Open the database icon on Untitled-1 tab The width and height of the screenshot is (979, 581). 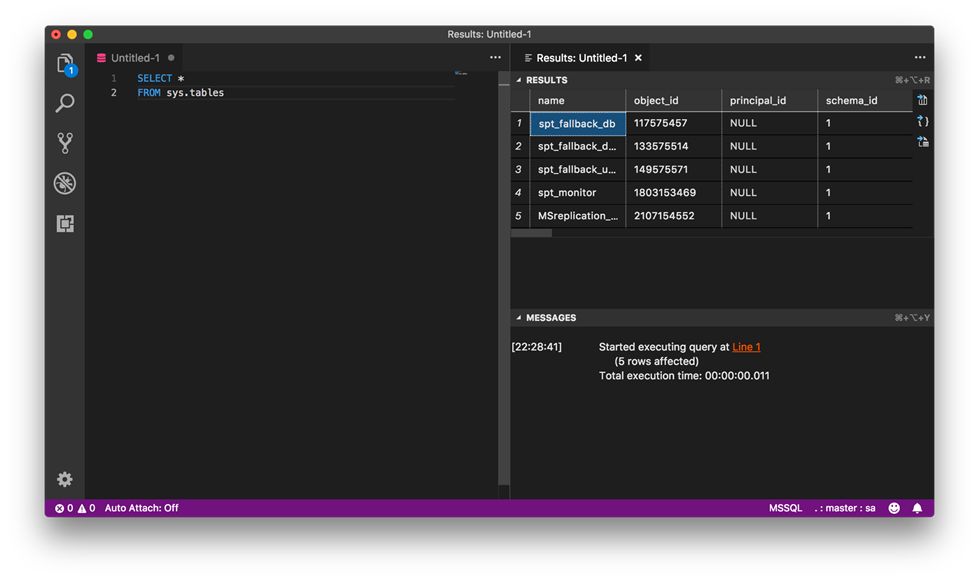(101, 58)
